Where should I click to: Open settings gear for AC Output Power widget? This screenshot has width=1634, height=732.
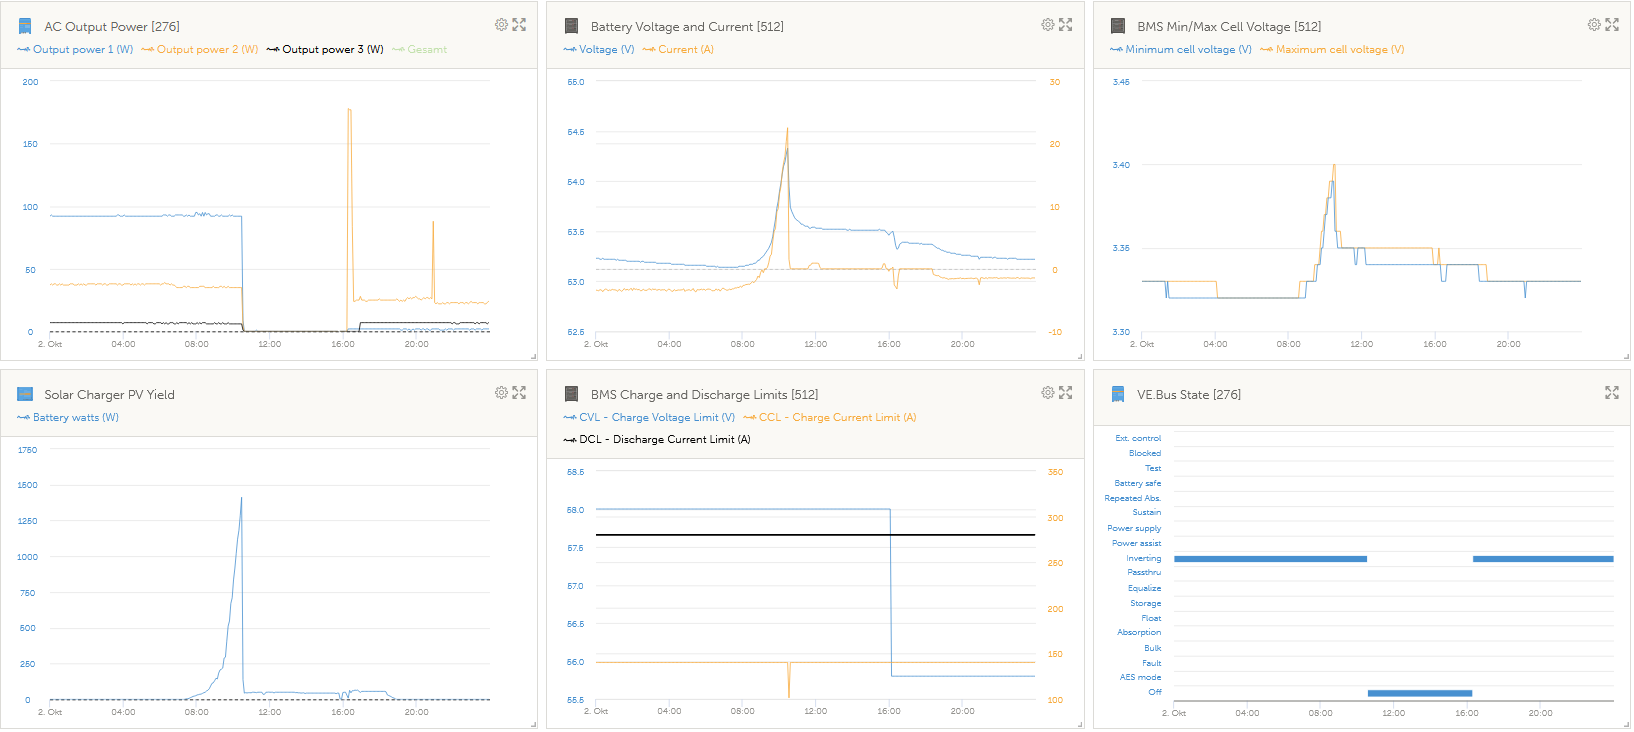[x=501, y=25]
